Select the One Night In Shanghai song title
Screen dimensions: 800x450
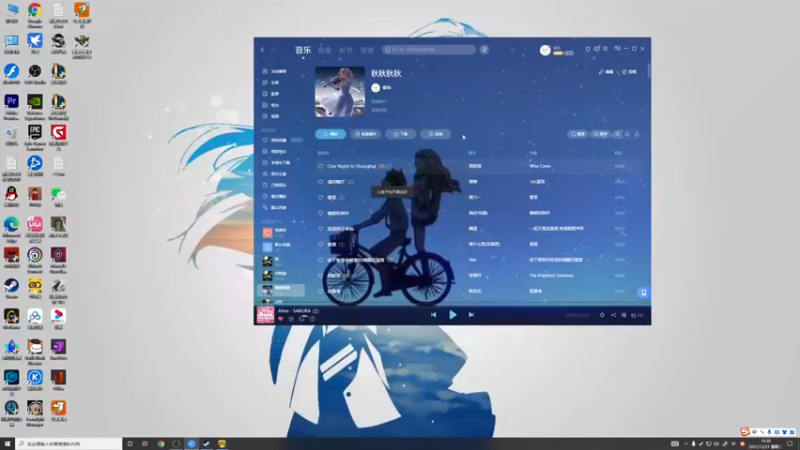pos(352,166)
